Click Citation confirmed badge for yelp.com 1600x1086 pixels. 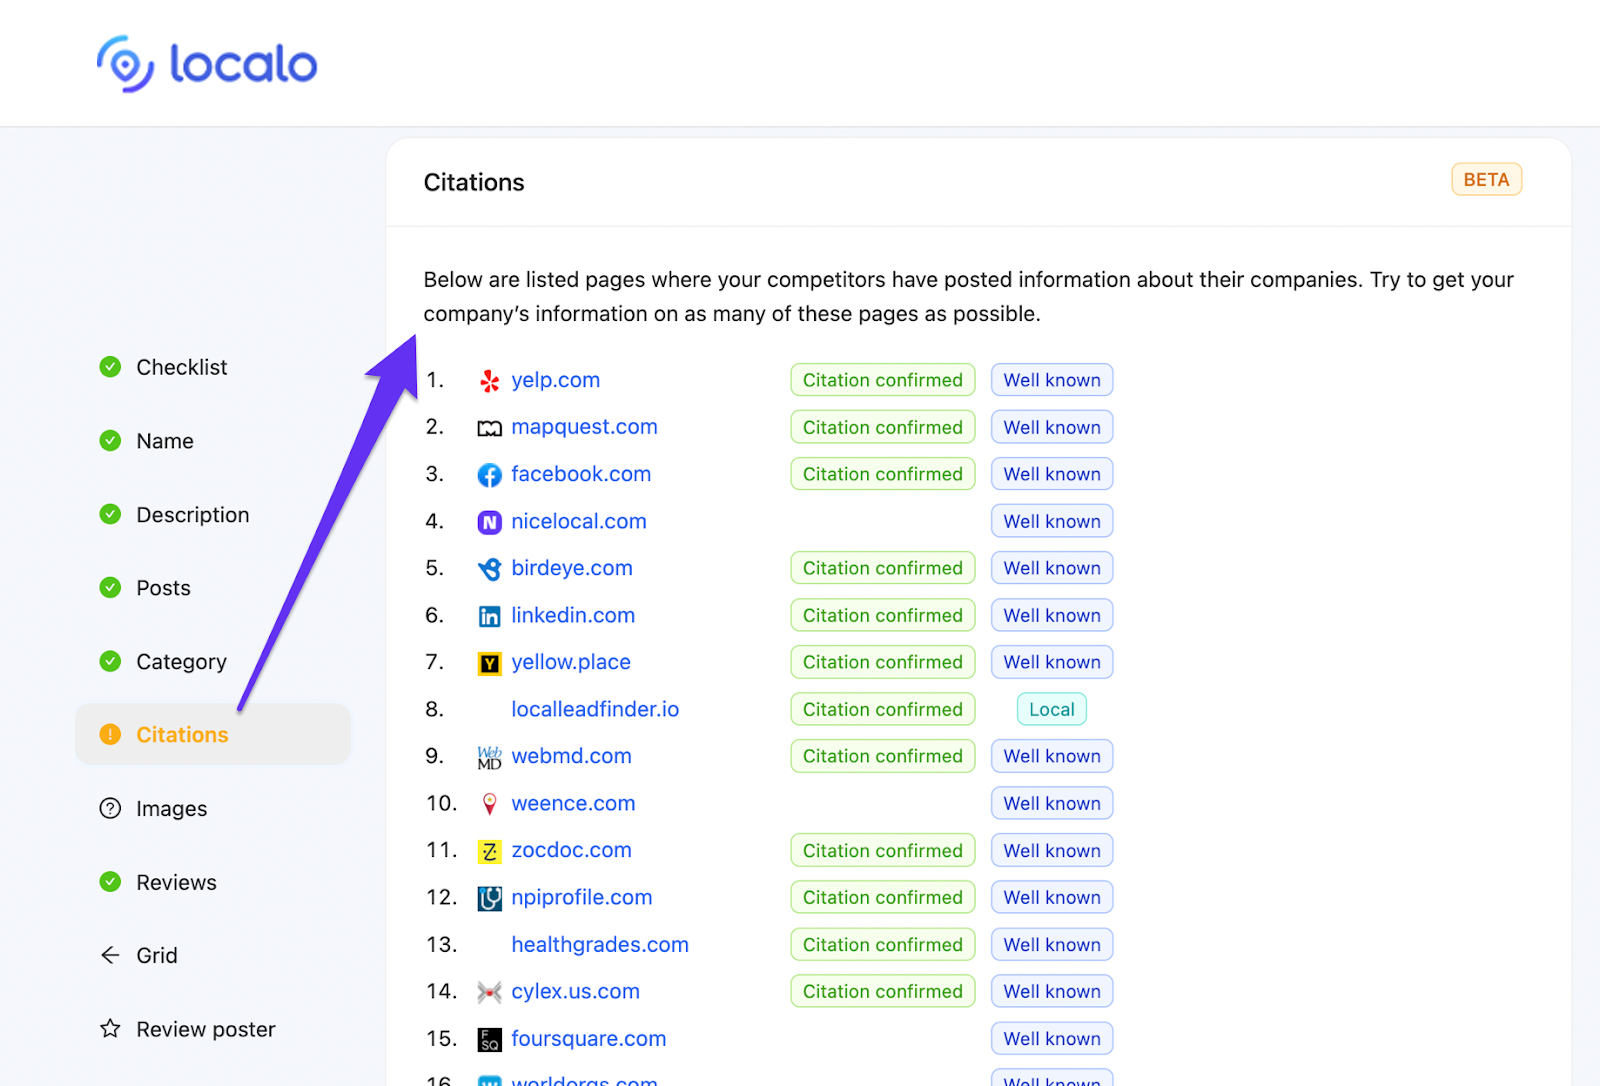pos(882,380)
